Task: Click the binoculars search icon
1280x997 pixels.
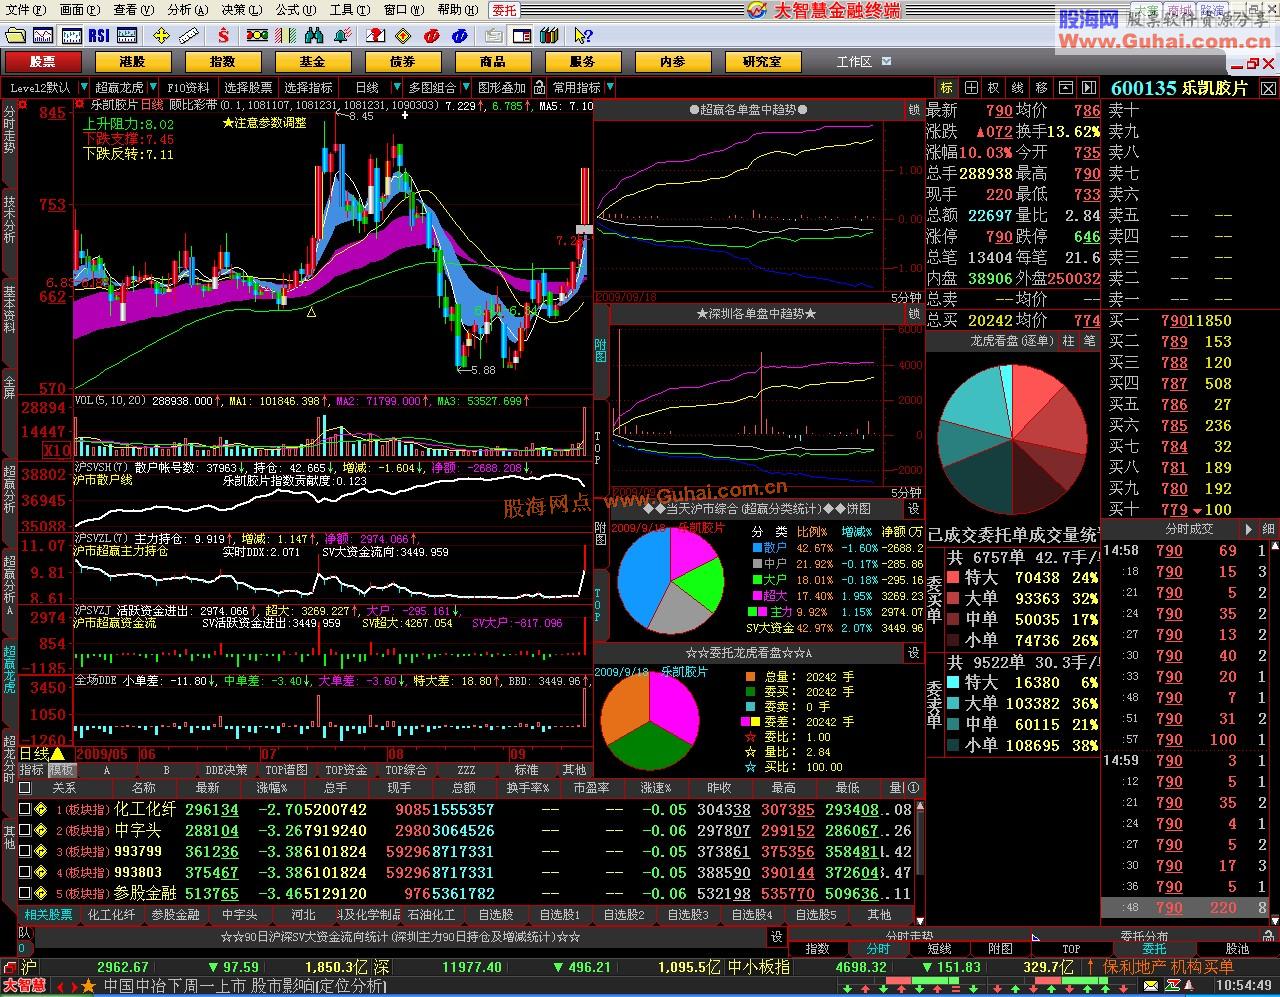Action: click(314, 35)
